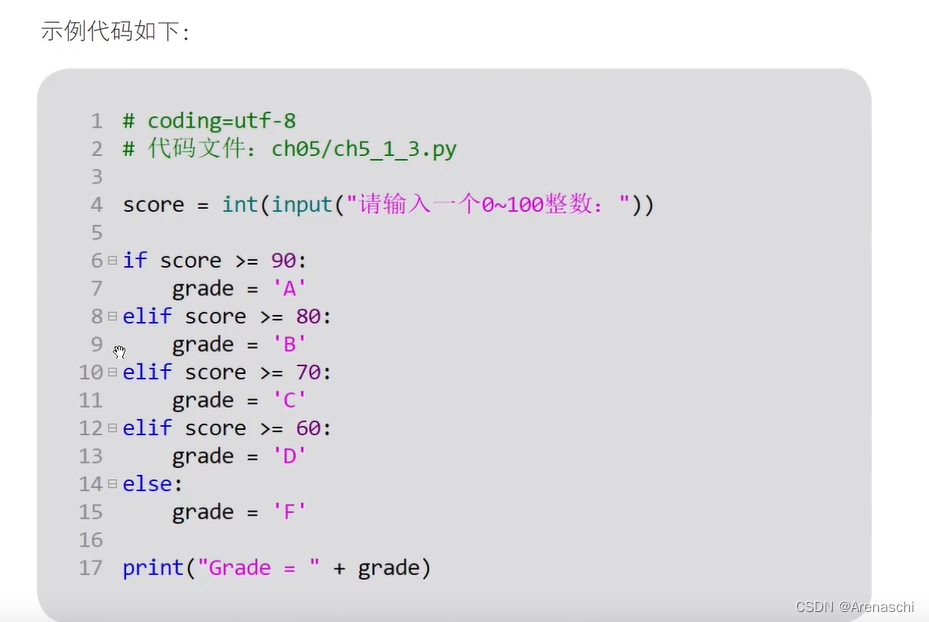Click the 'elif' keyword on line 8
The width and height of the screenshot is (929, 622).
tap(147, 316)
